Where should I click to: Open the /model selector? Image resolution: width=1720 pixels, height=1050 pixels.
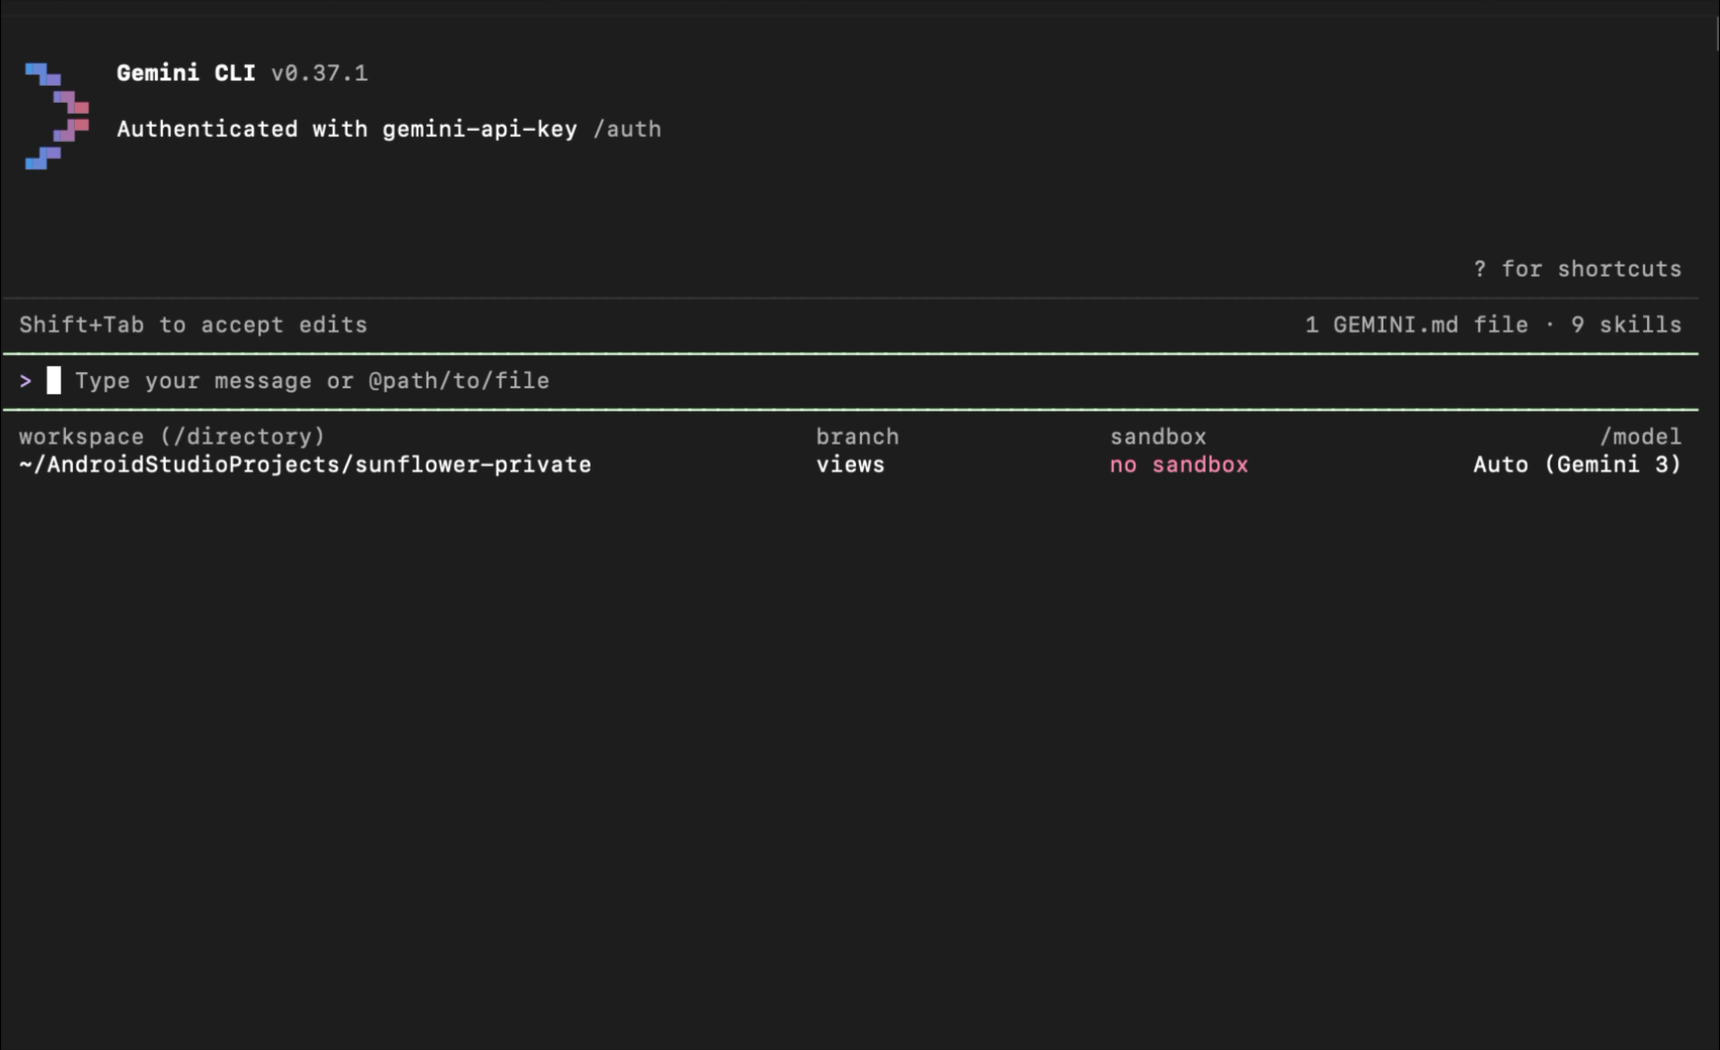coord(1639,435)
